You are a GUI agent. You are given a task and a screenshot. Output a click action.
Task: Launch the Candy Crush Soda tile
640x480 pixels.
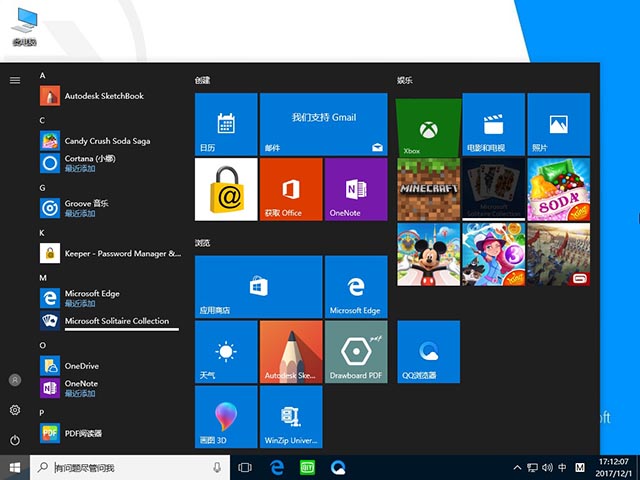click(x=558, y=189)
